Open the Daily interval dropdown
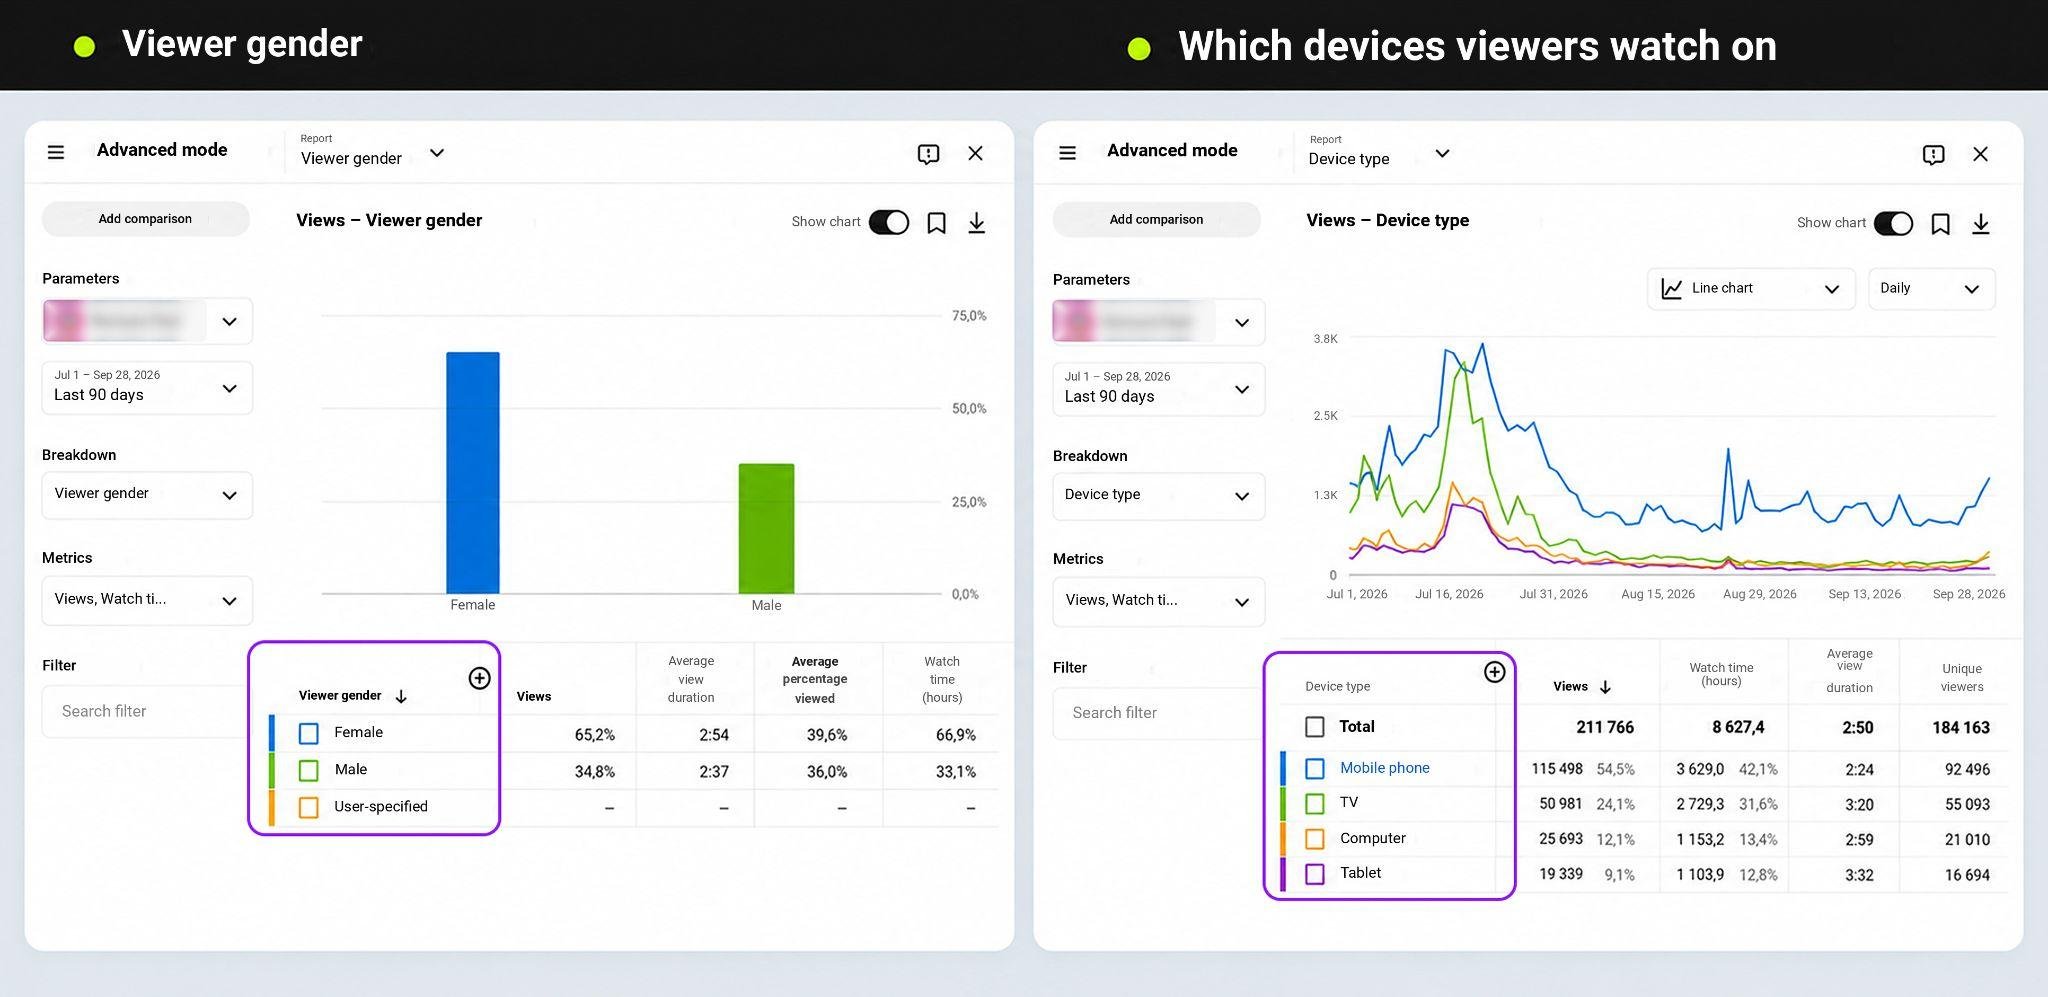The width and height of the screenshot is (2048, 997). coord(1931,289)
